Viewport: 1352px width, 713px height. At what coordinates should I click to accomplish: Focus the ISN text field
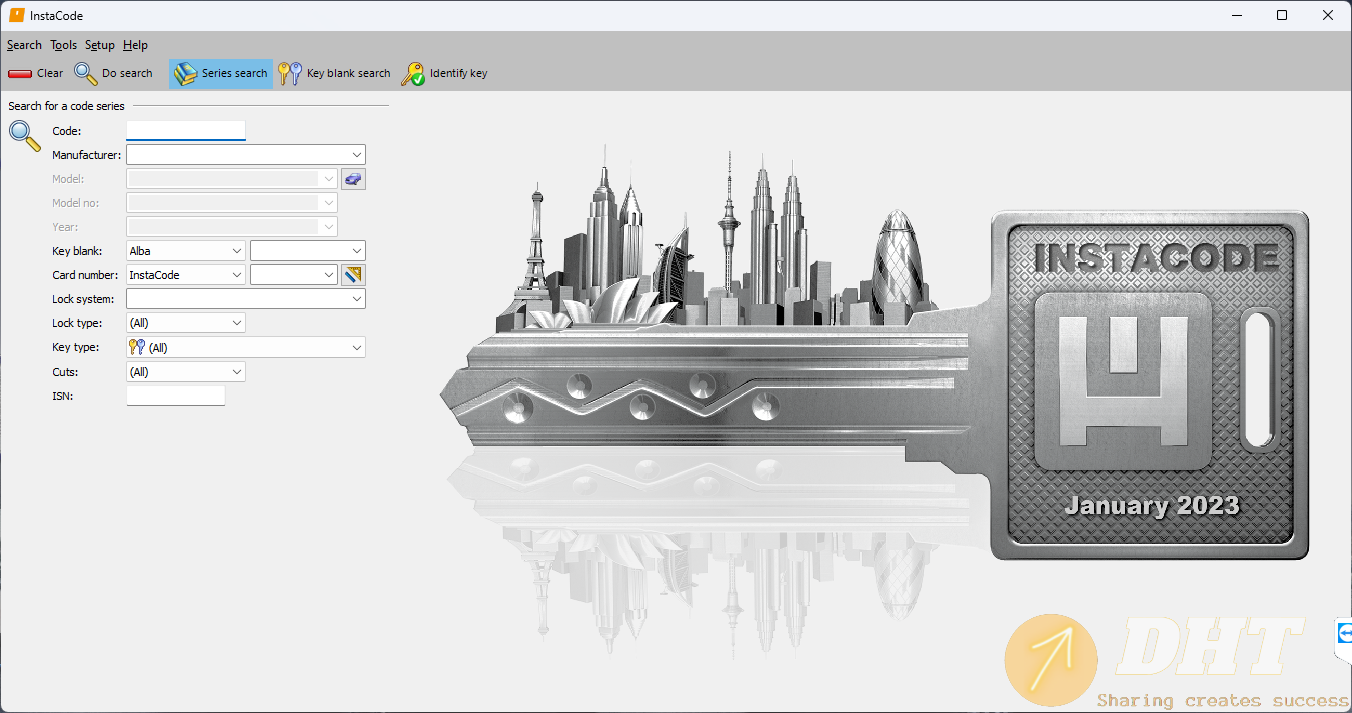[x=175, y=396]
